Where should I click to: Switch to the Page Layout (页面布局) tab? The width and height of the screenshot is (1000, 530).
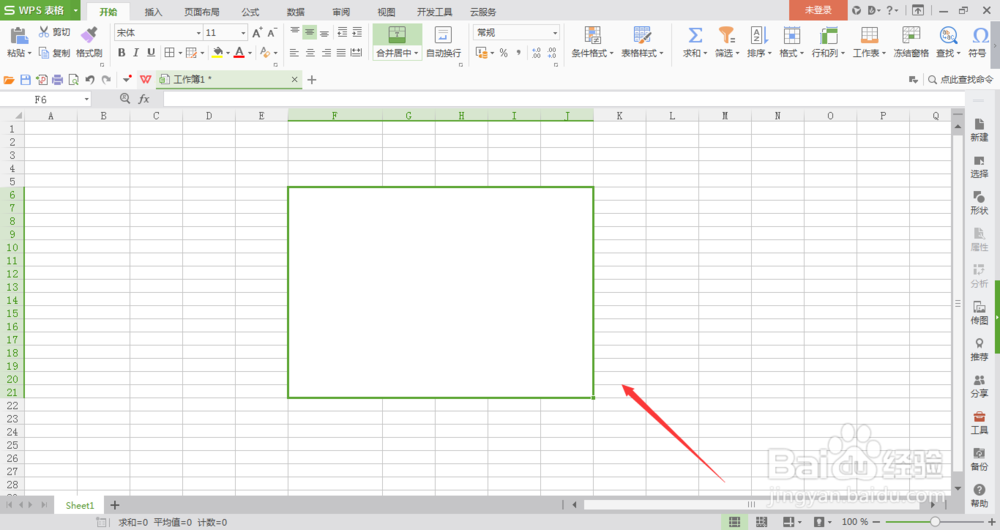202,11
